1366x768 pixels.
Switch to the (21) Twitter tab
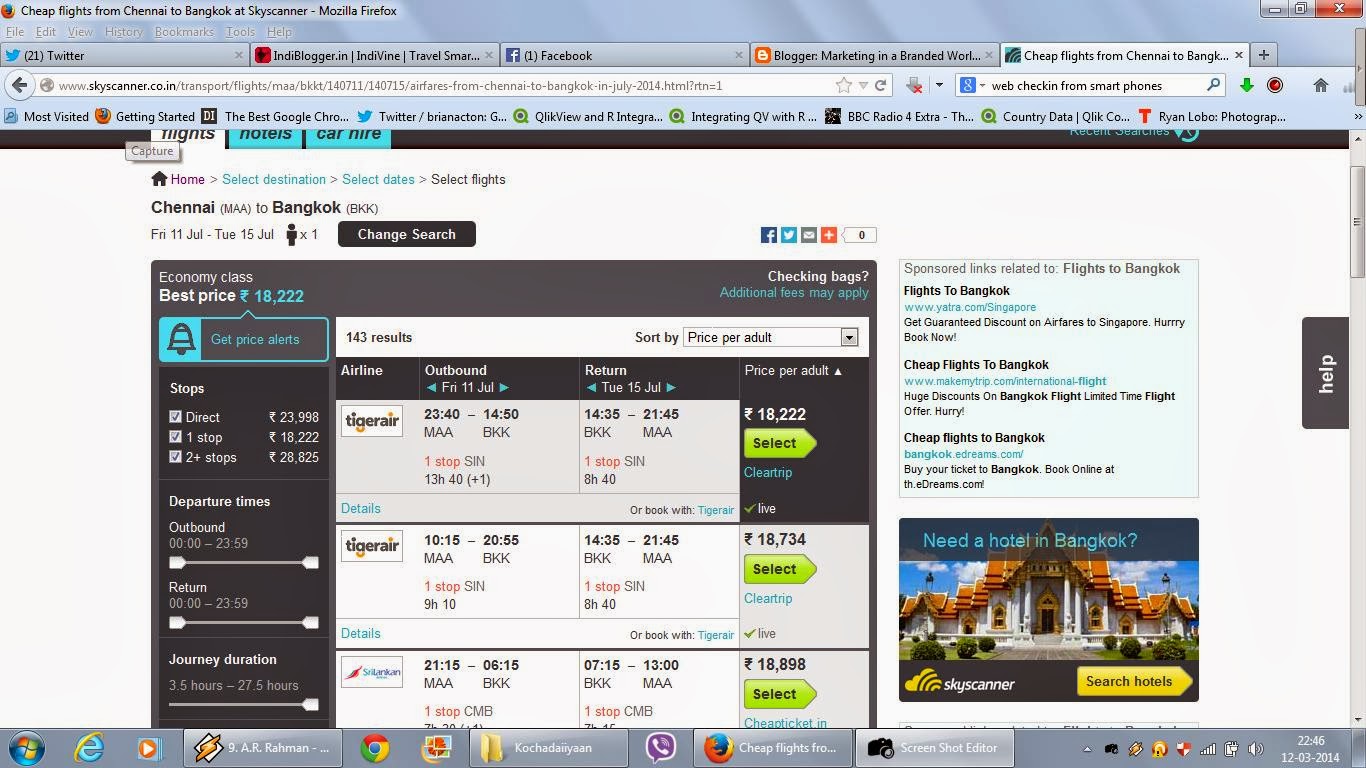pyautogui.click(x=124, y=55)
